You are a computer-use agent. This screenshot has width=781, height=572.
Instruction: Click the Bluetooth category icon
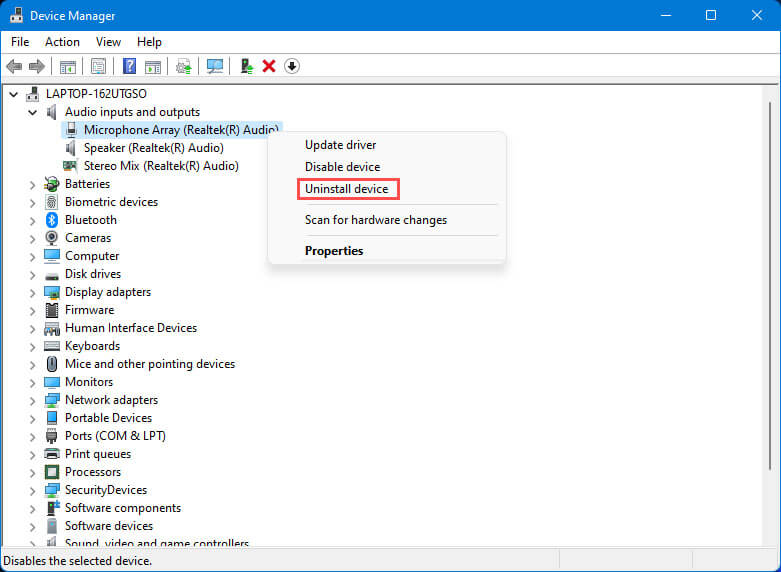point(52,220)
